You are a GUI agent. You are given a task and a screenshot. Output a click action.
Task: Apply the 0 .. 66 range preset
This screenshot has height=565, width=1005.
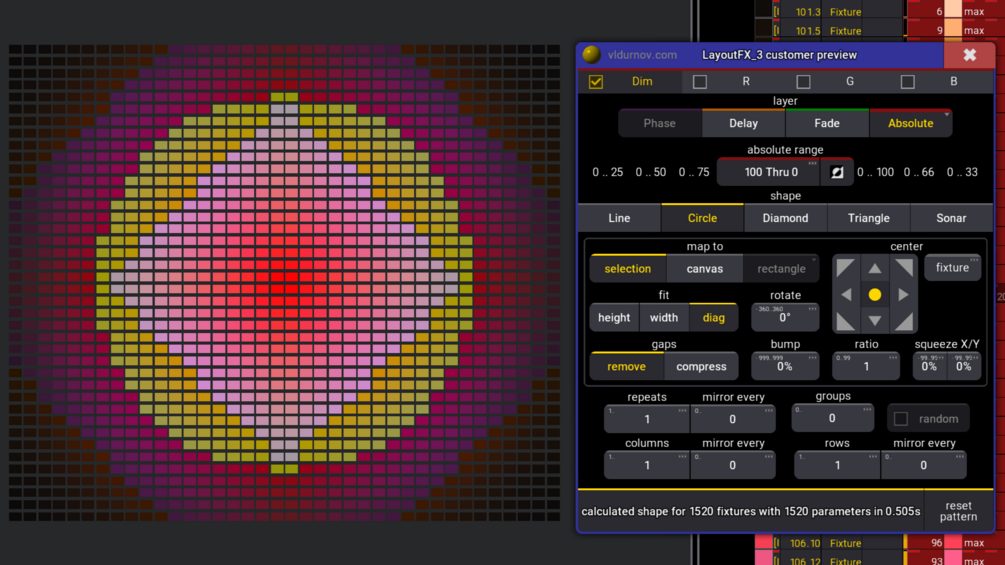918,172
